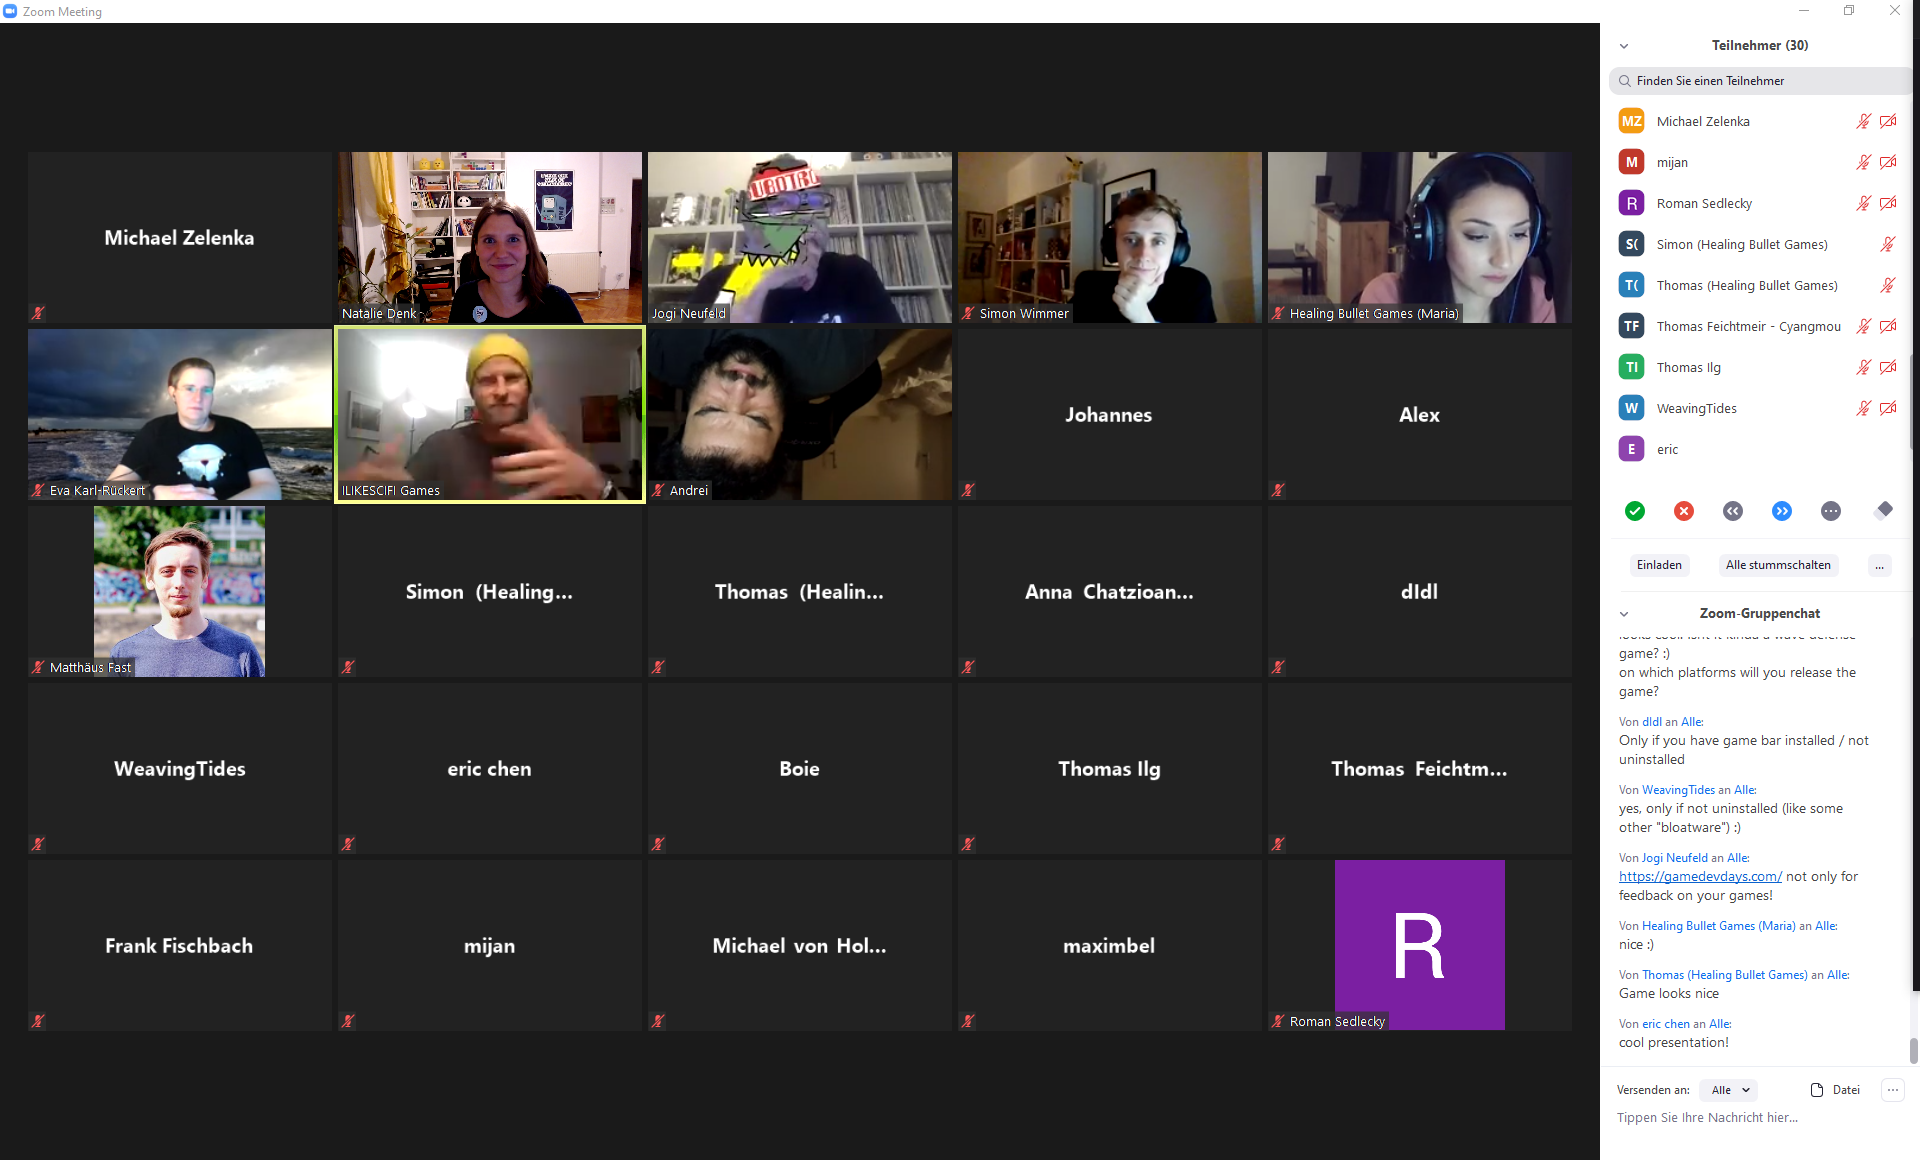This screenshot has width=1920, height=1160.
Task: Click the muted mic icon on maximbel tile
Action: click(x=968, y=1021)
